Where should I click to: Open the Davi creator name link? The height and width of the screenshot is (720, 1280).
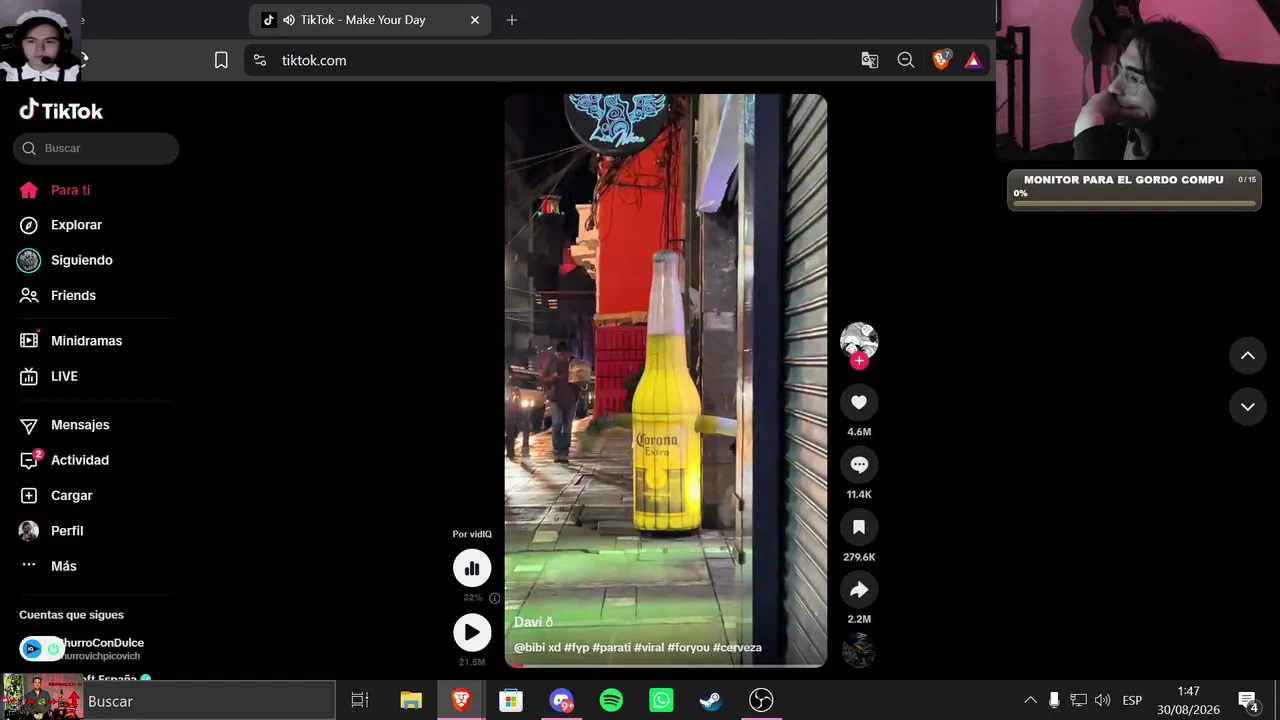(533, 622)
